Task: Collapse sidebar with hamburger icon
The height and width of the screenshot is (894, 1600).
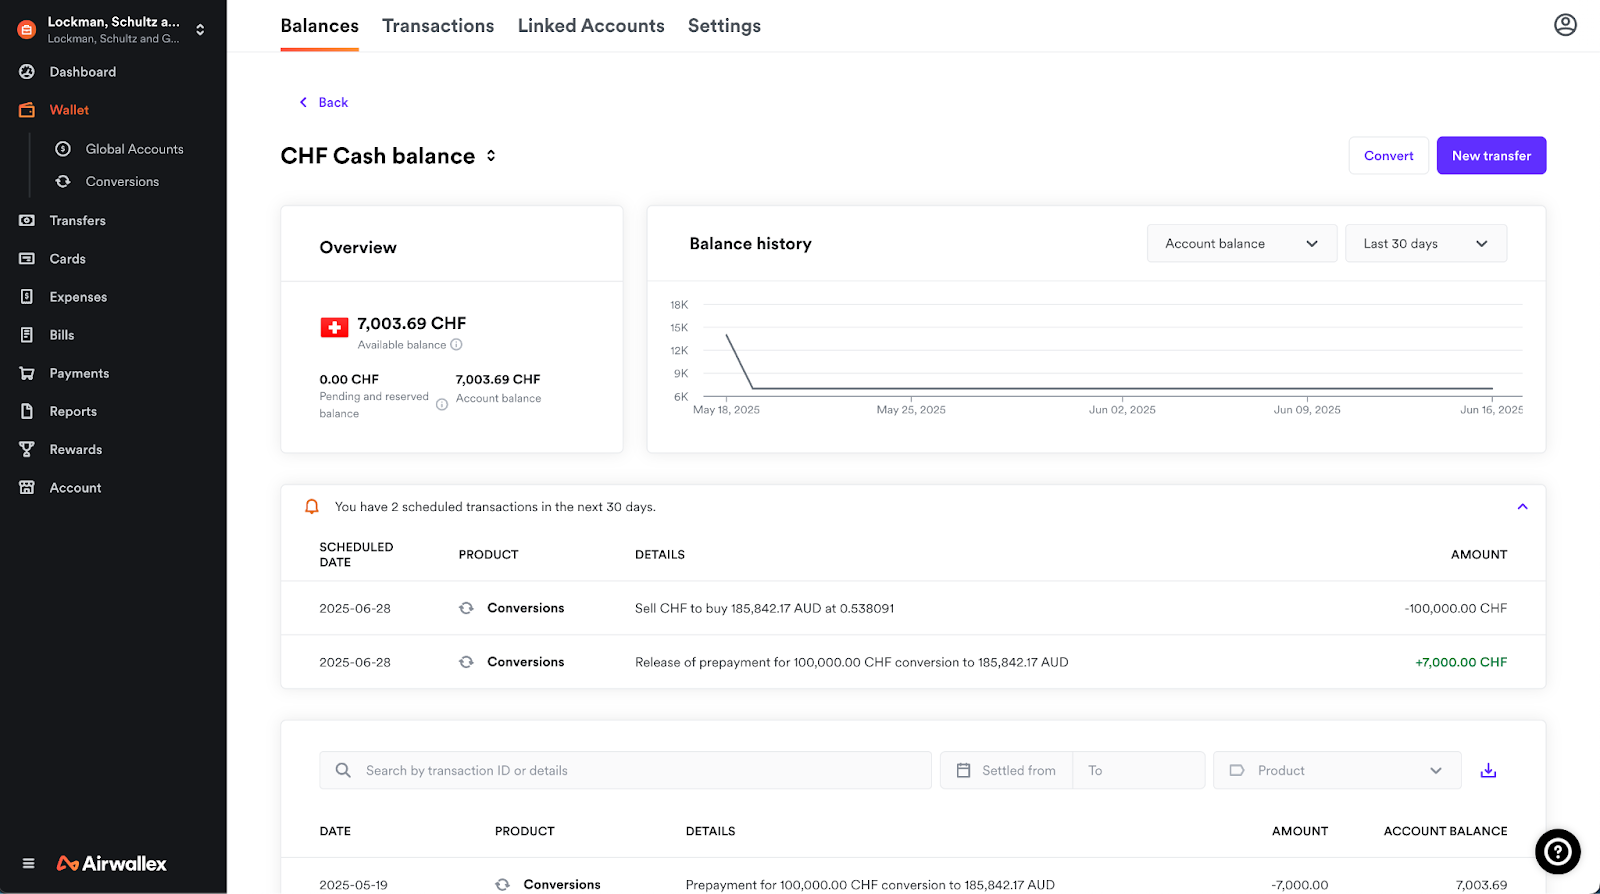Action: pyautogui.click(x=28, y=863)
